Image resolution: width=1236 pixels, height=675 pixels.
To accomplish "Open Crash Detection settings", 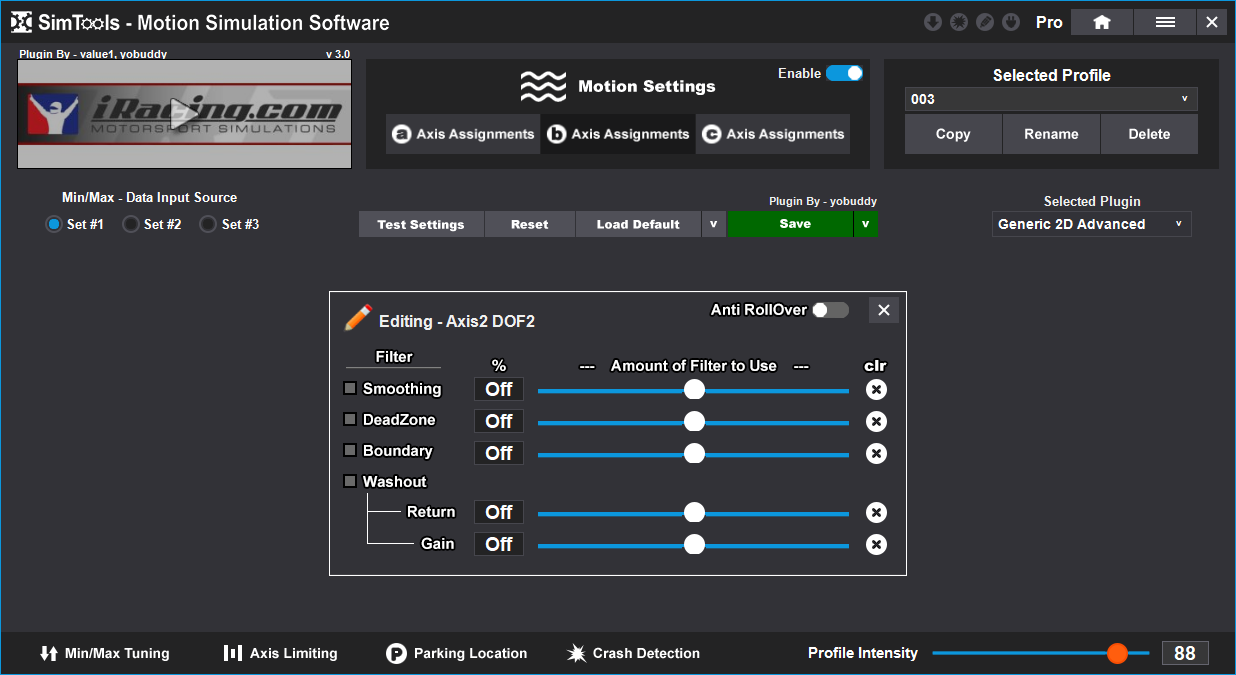I will tap(634, 653).
